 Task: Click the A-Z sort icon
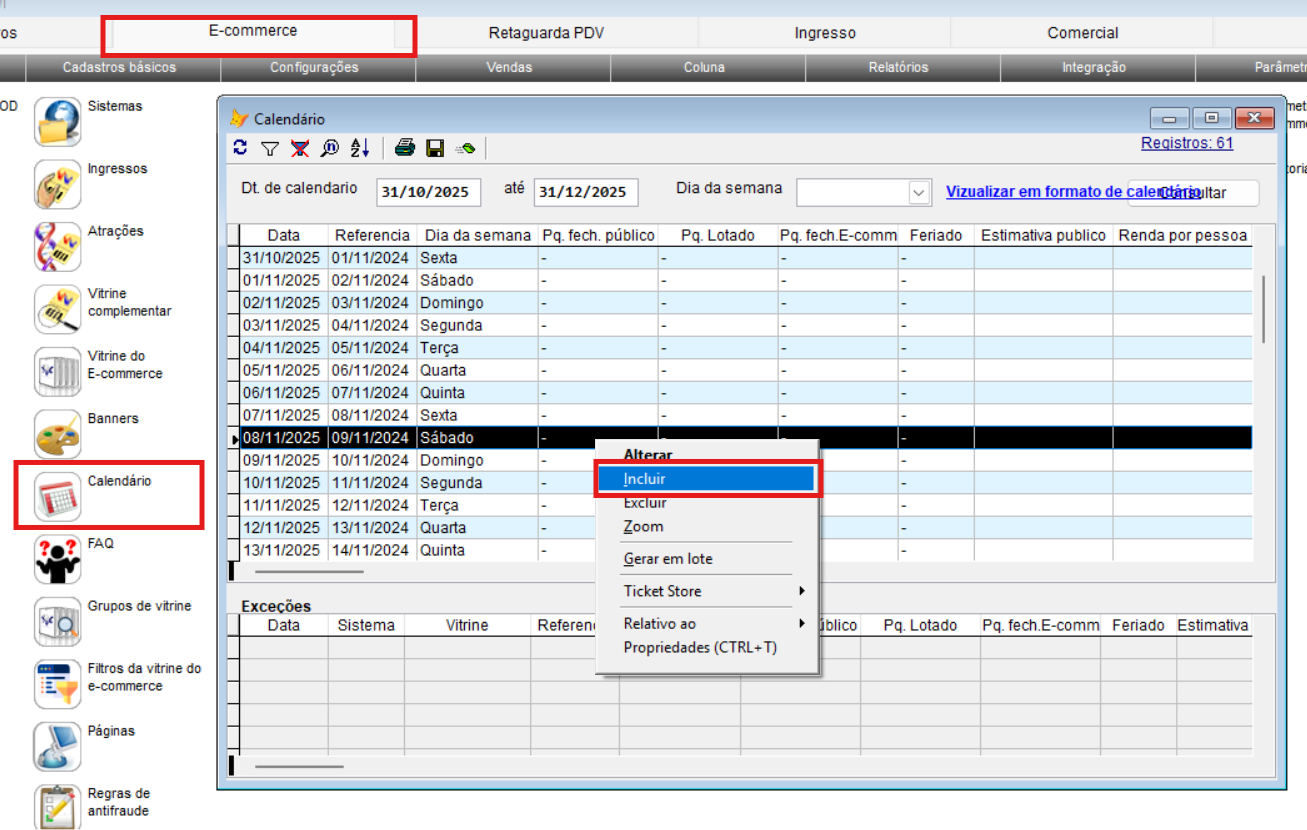coord(360,148)
